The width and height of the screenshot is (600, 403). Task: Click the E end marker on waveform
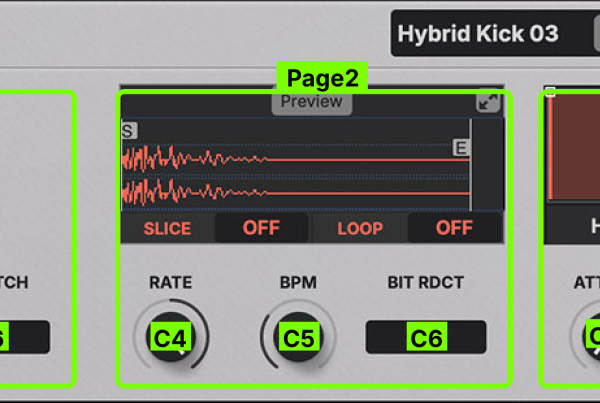click(461, 148)
